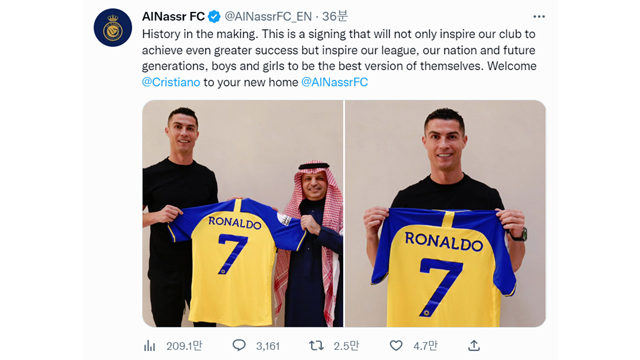View tweet analytics bar chart icon
640x360 pixels.
tap(149, 346)
